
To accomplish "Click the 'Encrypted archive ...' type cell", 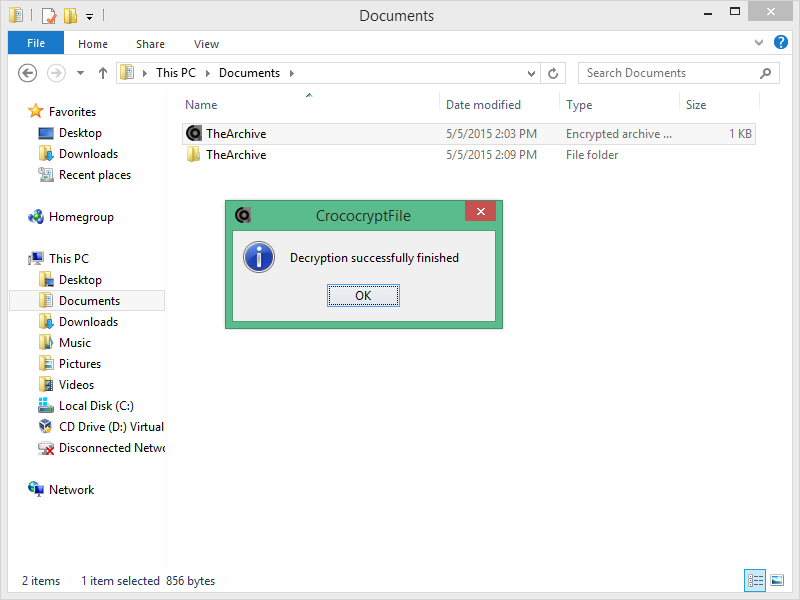I will point(618,134).
